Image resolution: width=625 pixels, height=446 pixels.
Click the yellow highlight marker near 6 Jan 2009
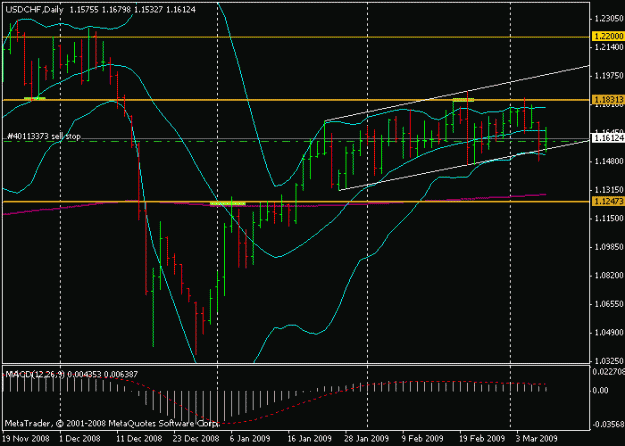(228, 203)
